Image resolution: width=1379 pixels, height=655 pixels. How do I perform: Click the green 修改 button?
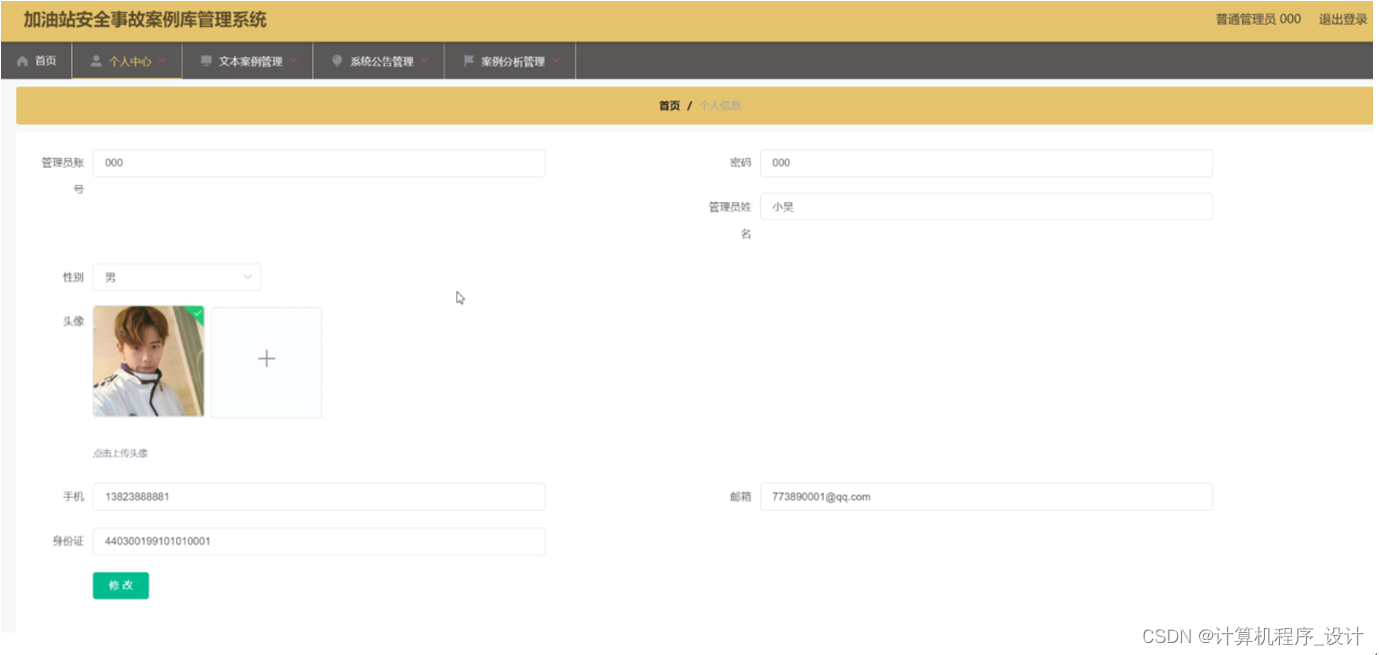click(121, 586)
